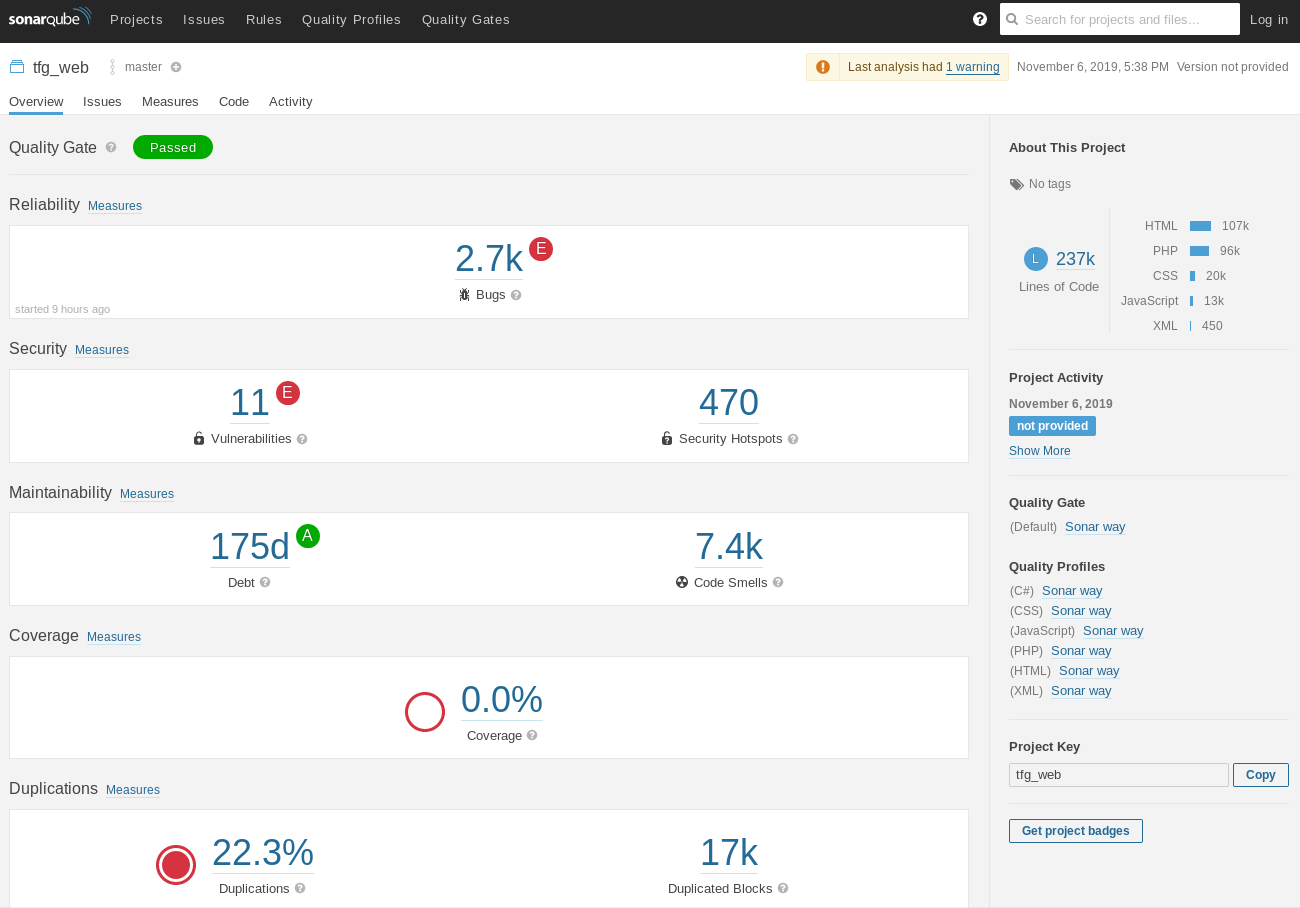The height and width of the screenshot is (908, 1300).
Task: Click the Copy project key button
Action: point(1261,775)
